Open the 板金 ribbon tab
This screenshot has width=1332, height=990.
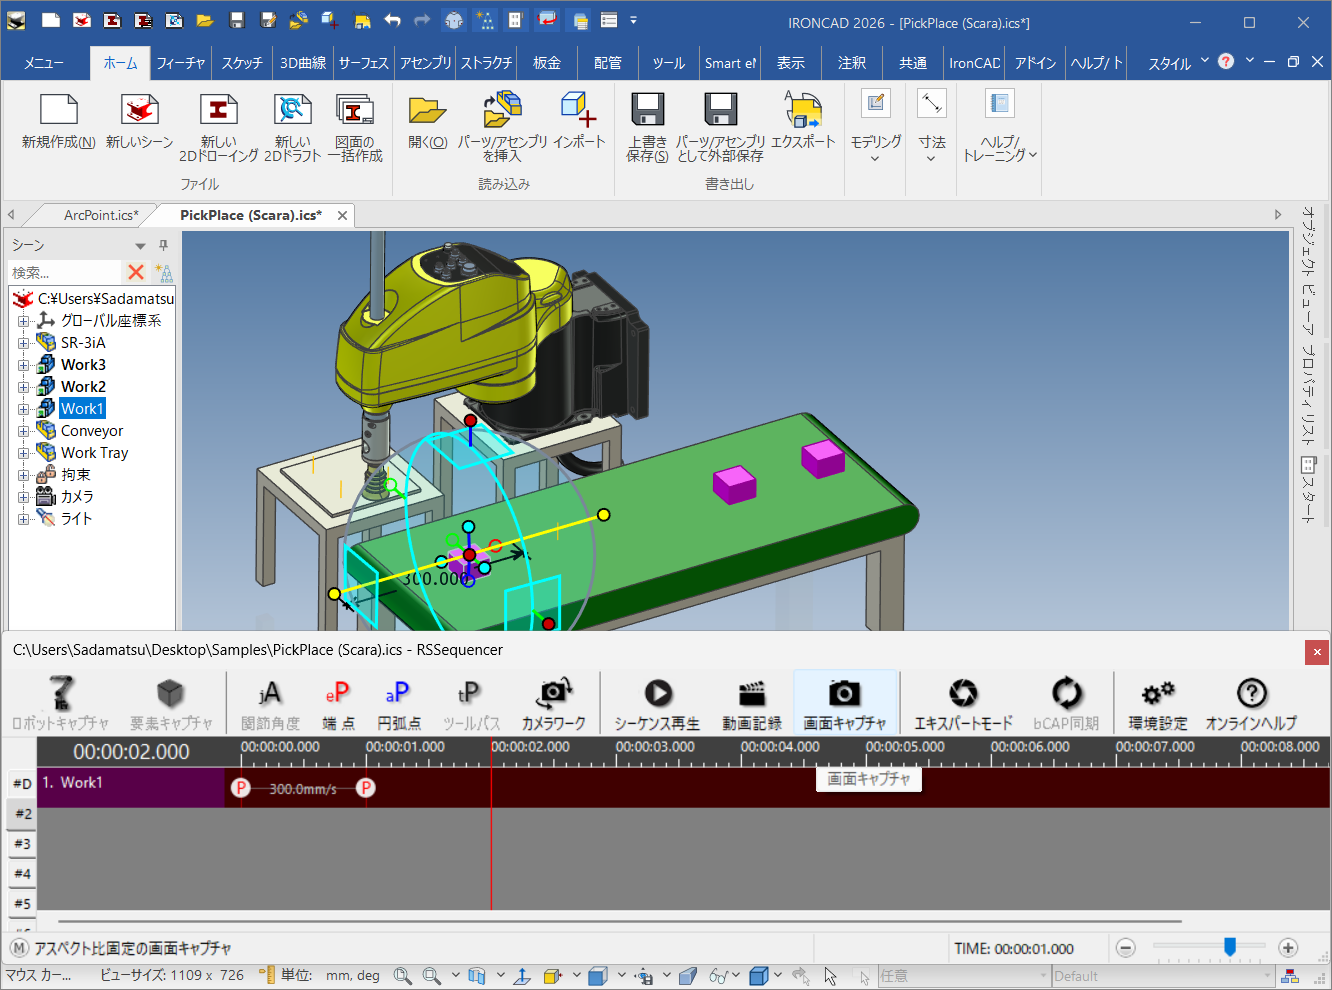tap(547, 63)
